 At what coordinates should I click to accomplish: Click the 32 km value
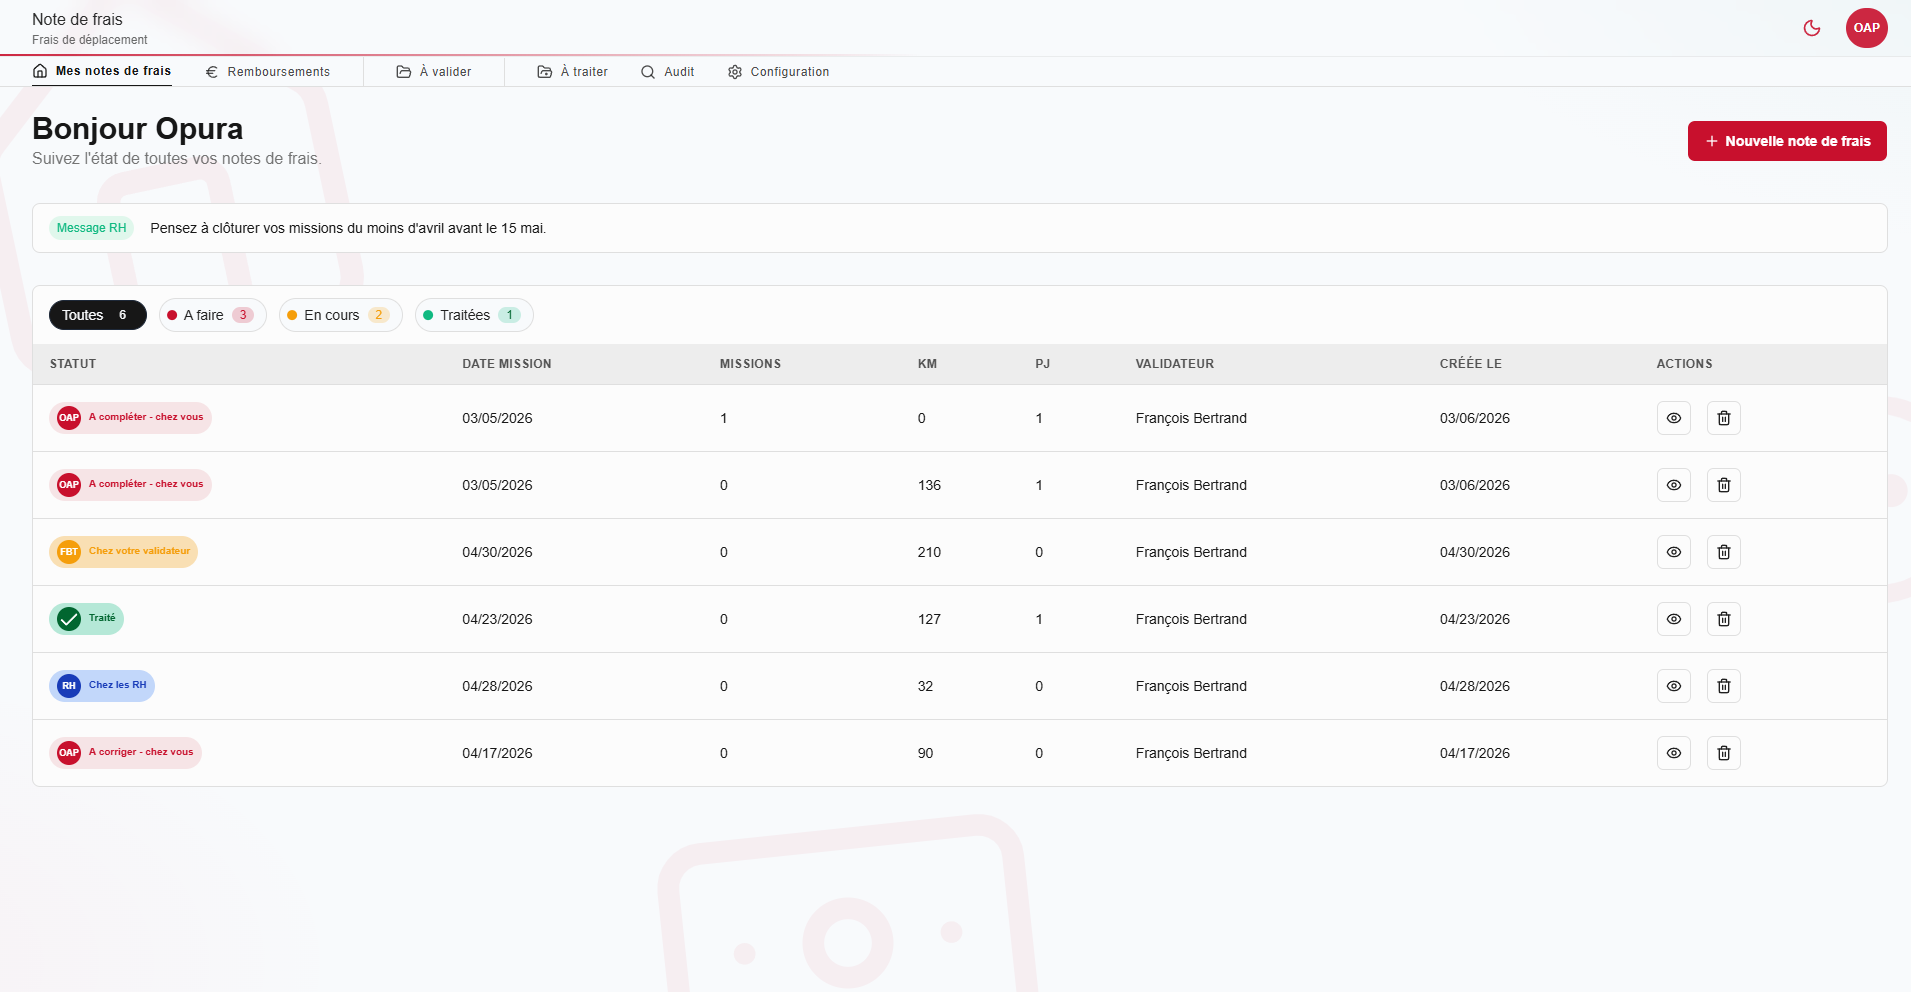925,686
